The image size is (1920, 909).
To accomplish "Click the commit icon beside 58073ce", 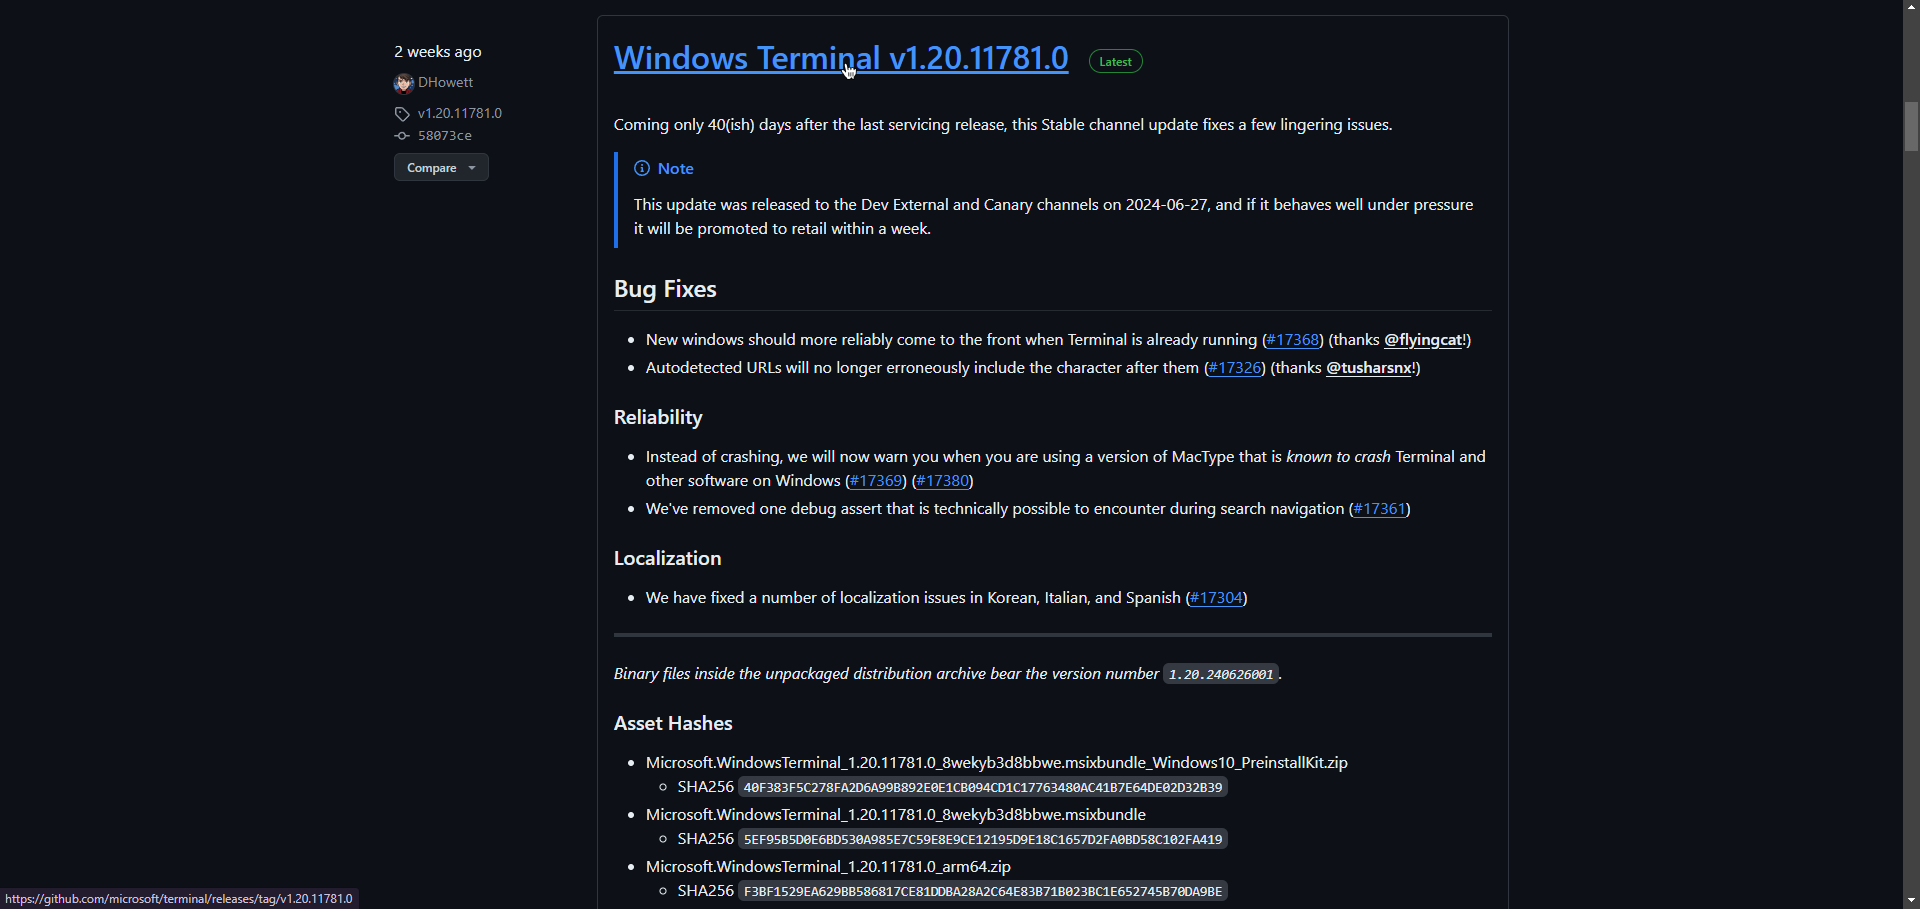I will pos(402,136).
